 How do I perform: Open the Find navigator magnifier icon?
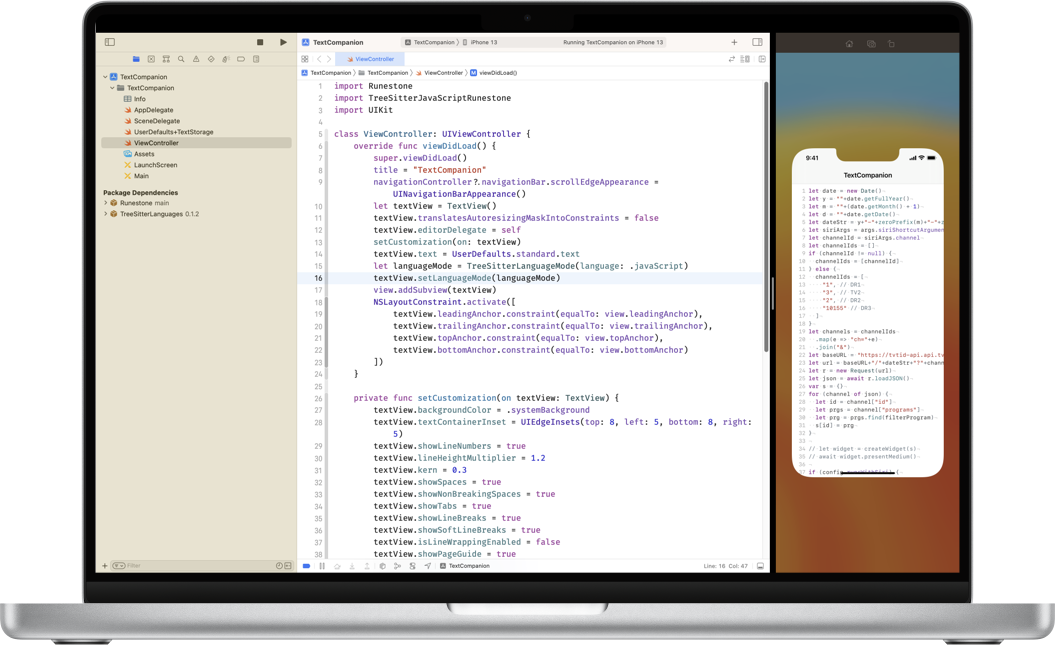[180, 58]
